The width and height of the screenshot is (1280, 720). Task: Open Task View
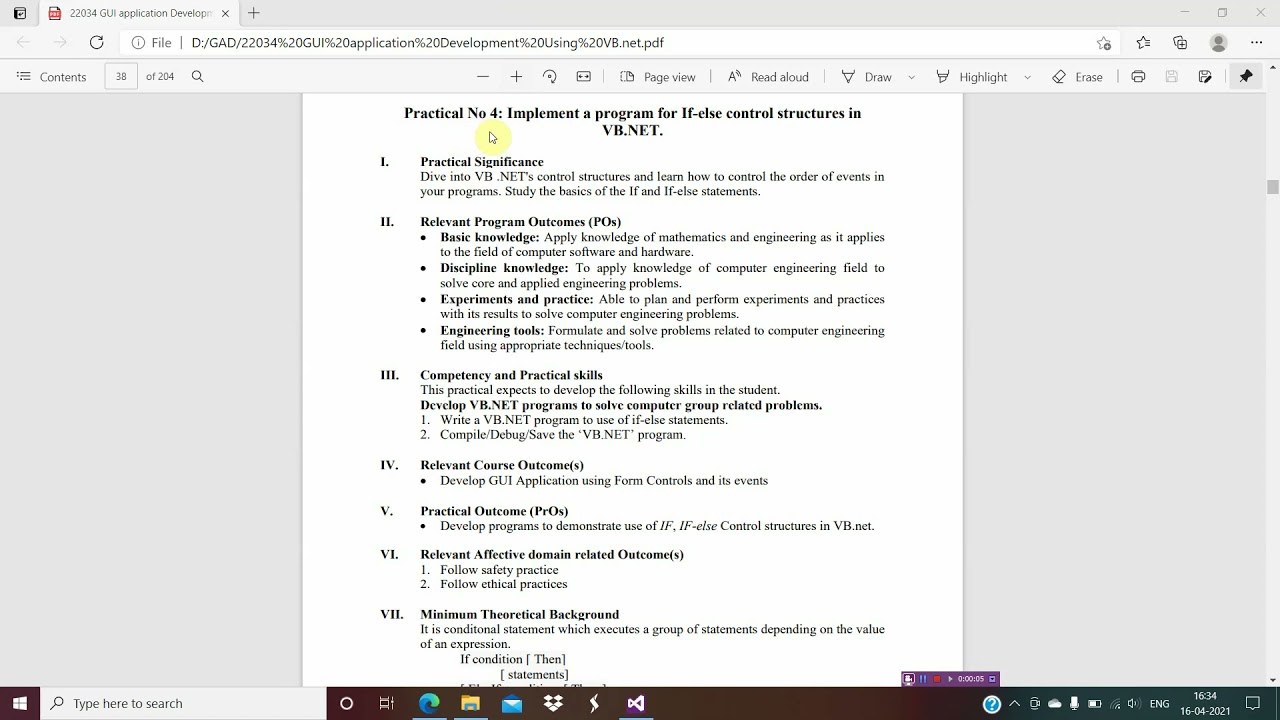point(387,703)
